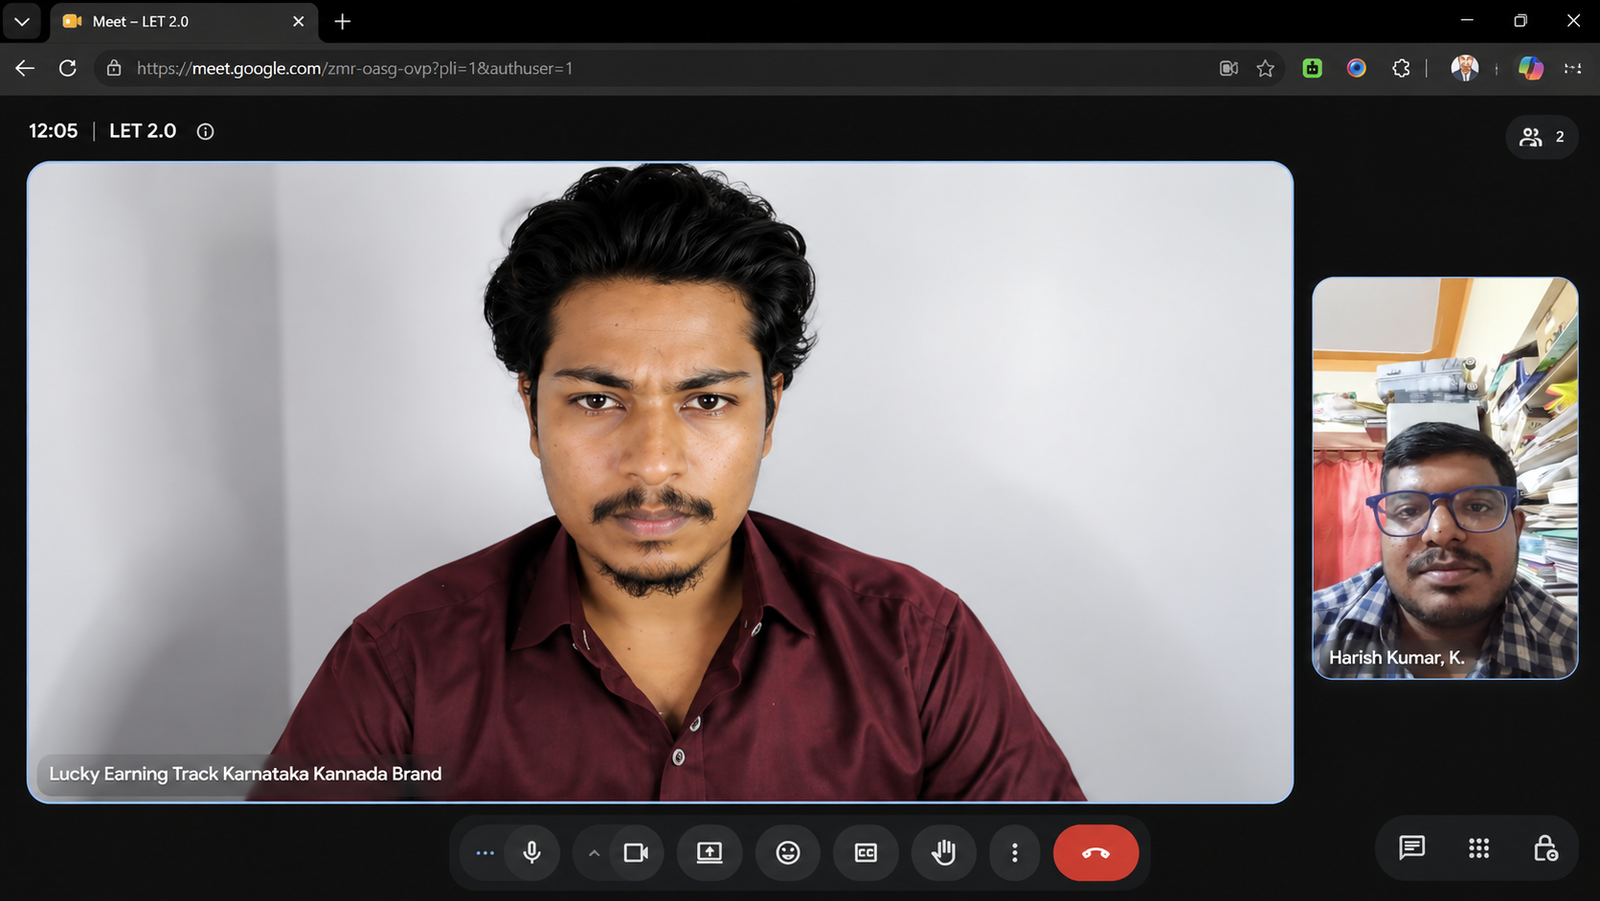This screenshot has width=1600, height=901.
Task: Open audio options three-dots beside microphone
Action: tap(485, 853)
